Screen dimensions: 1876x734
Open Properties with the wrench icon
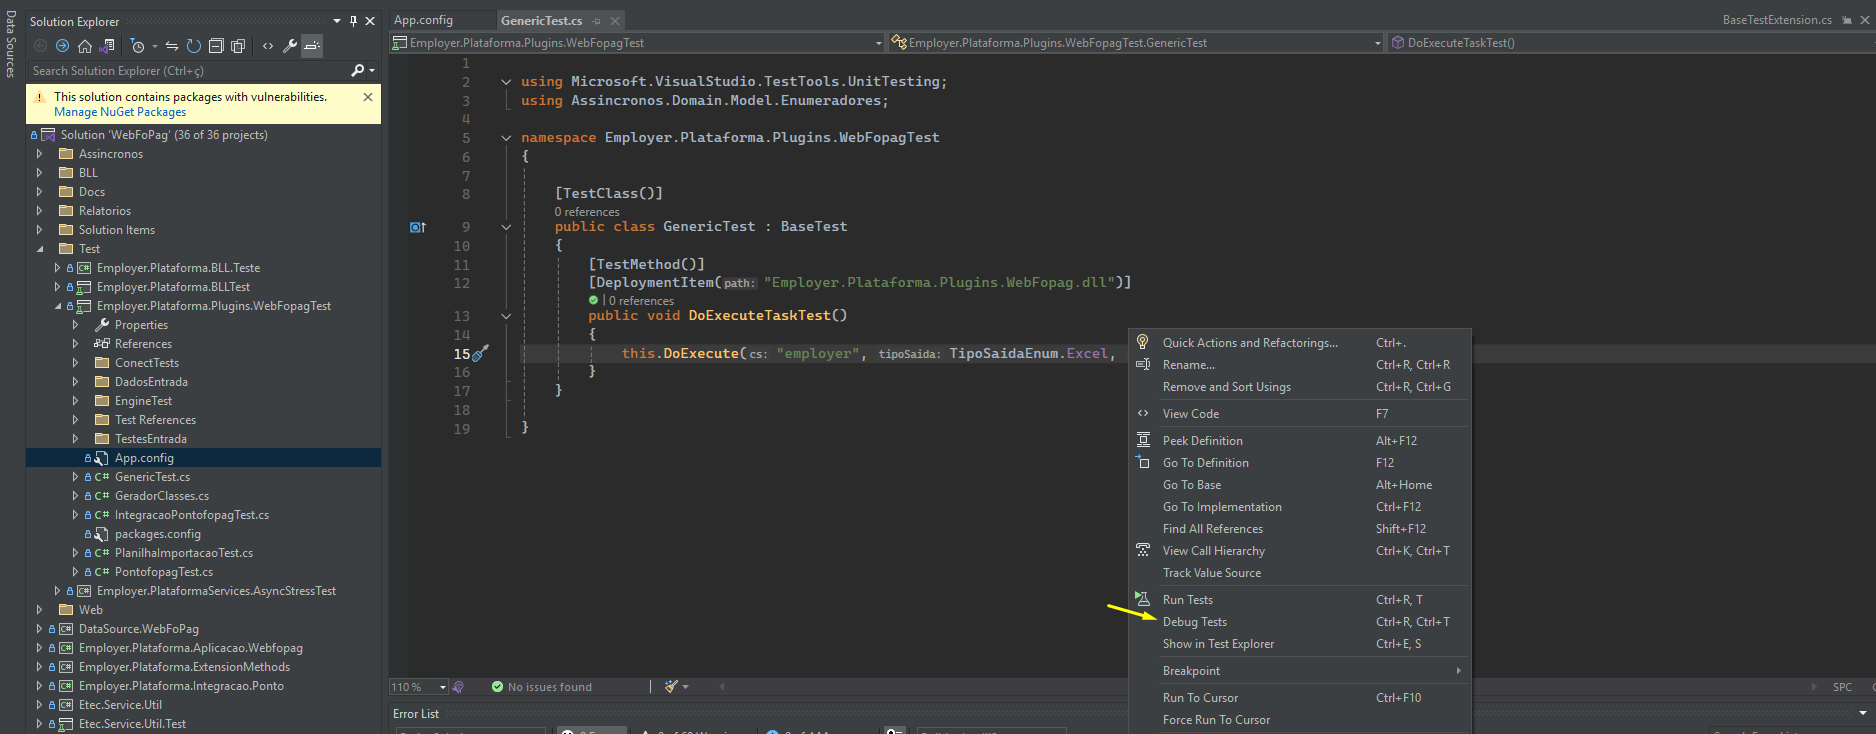tap(290, 46)
